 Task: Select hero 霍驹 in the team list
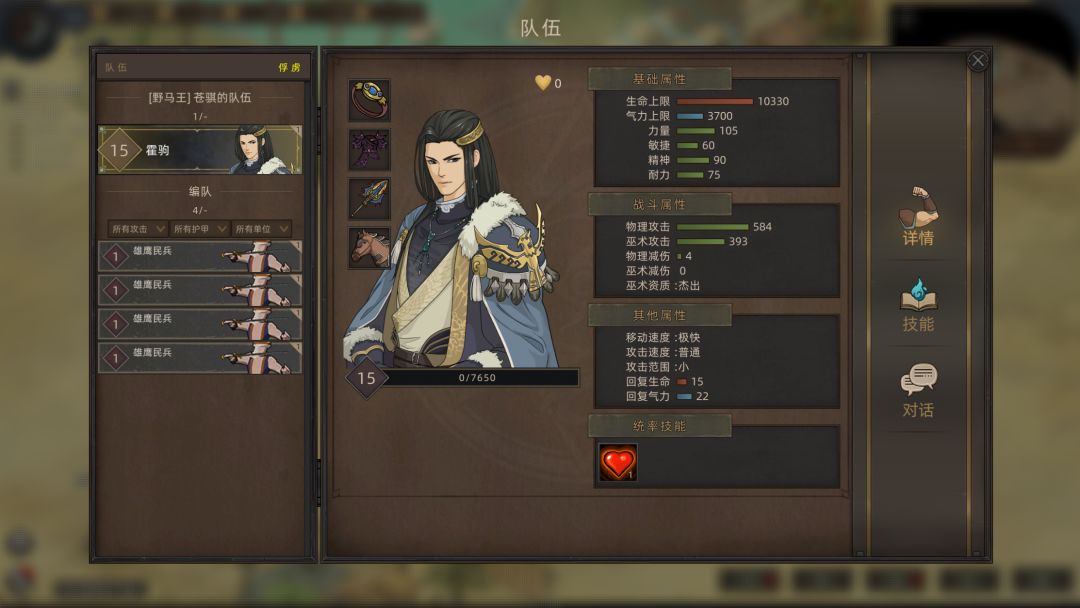click(200, 149)
